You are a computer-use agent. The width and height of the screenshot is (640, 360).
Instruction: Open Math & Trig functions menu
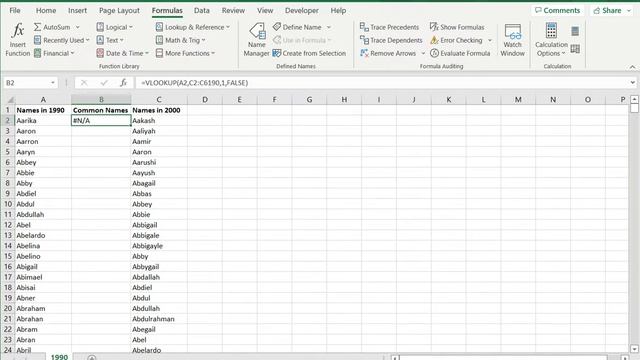(x=180, y=40)
